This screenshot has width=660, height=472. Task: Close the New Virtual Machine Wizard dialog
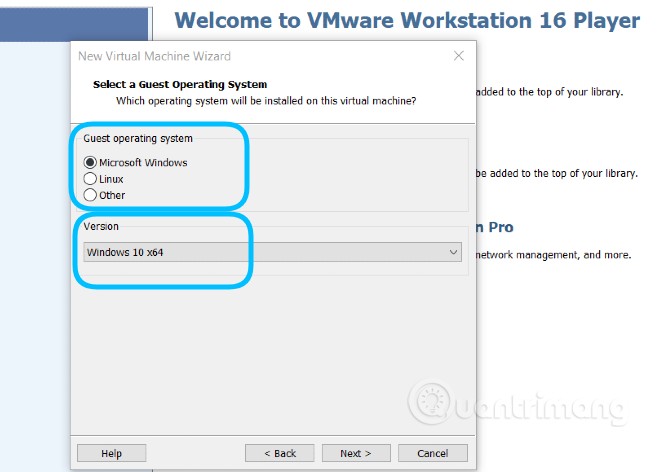[459, 56]
